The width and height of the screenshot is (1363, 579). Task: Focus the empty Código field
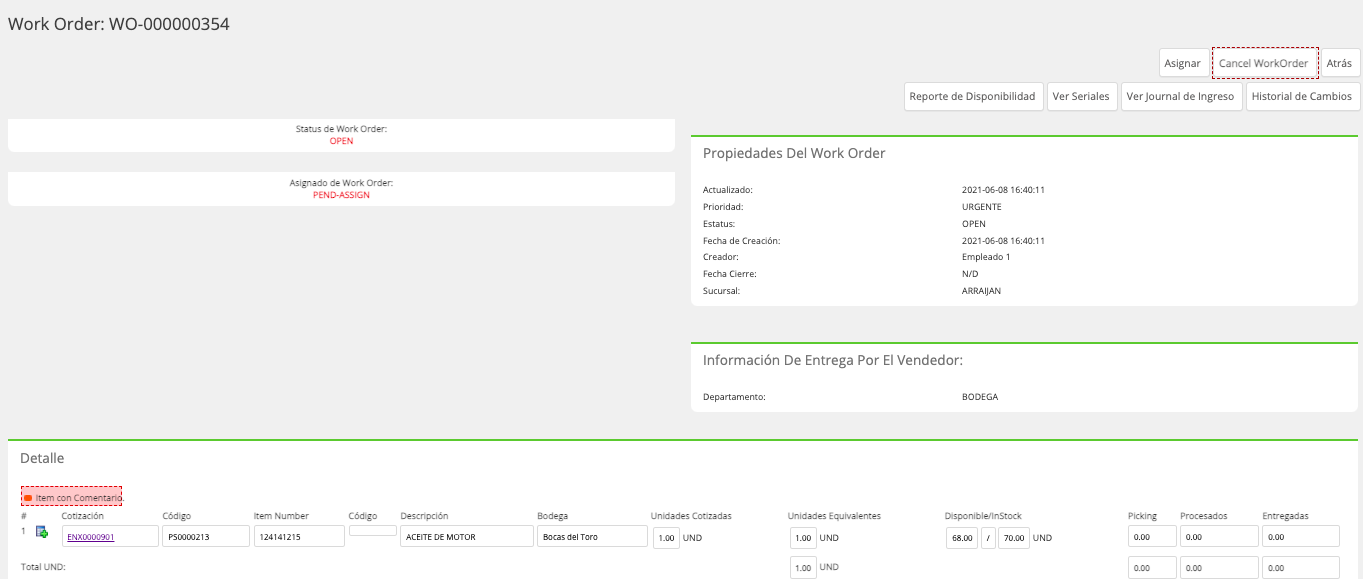pos(372,530)
